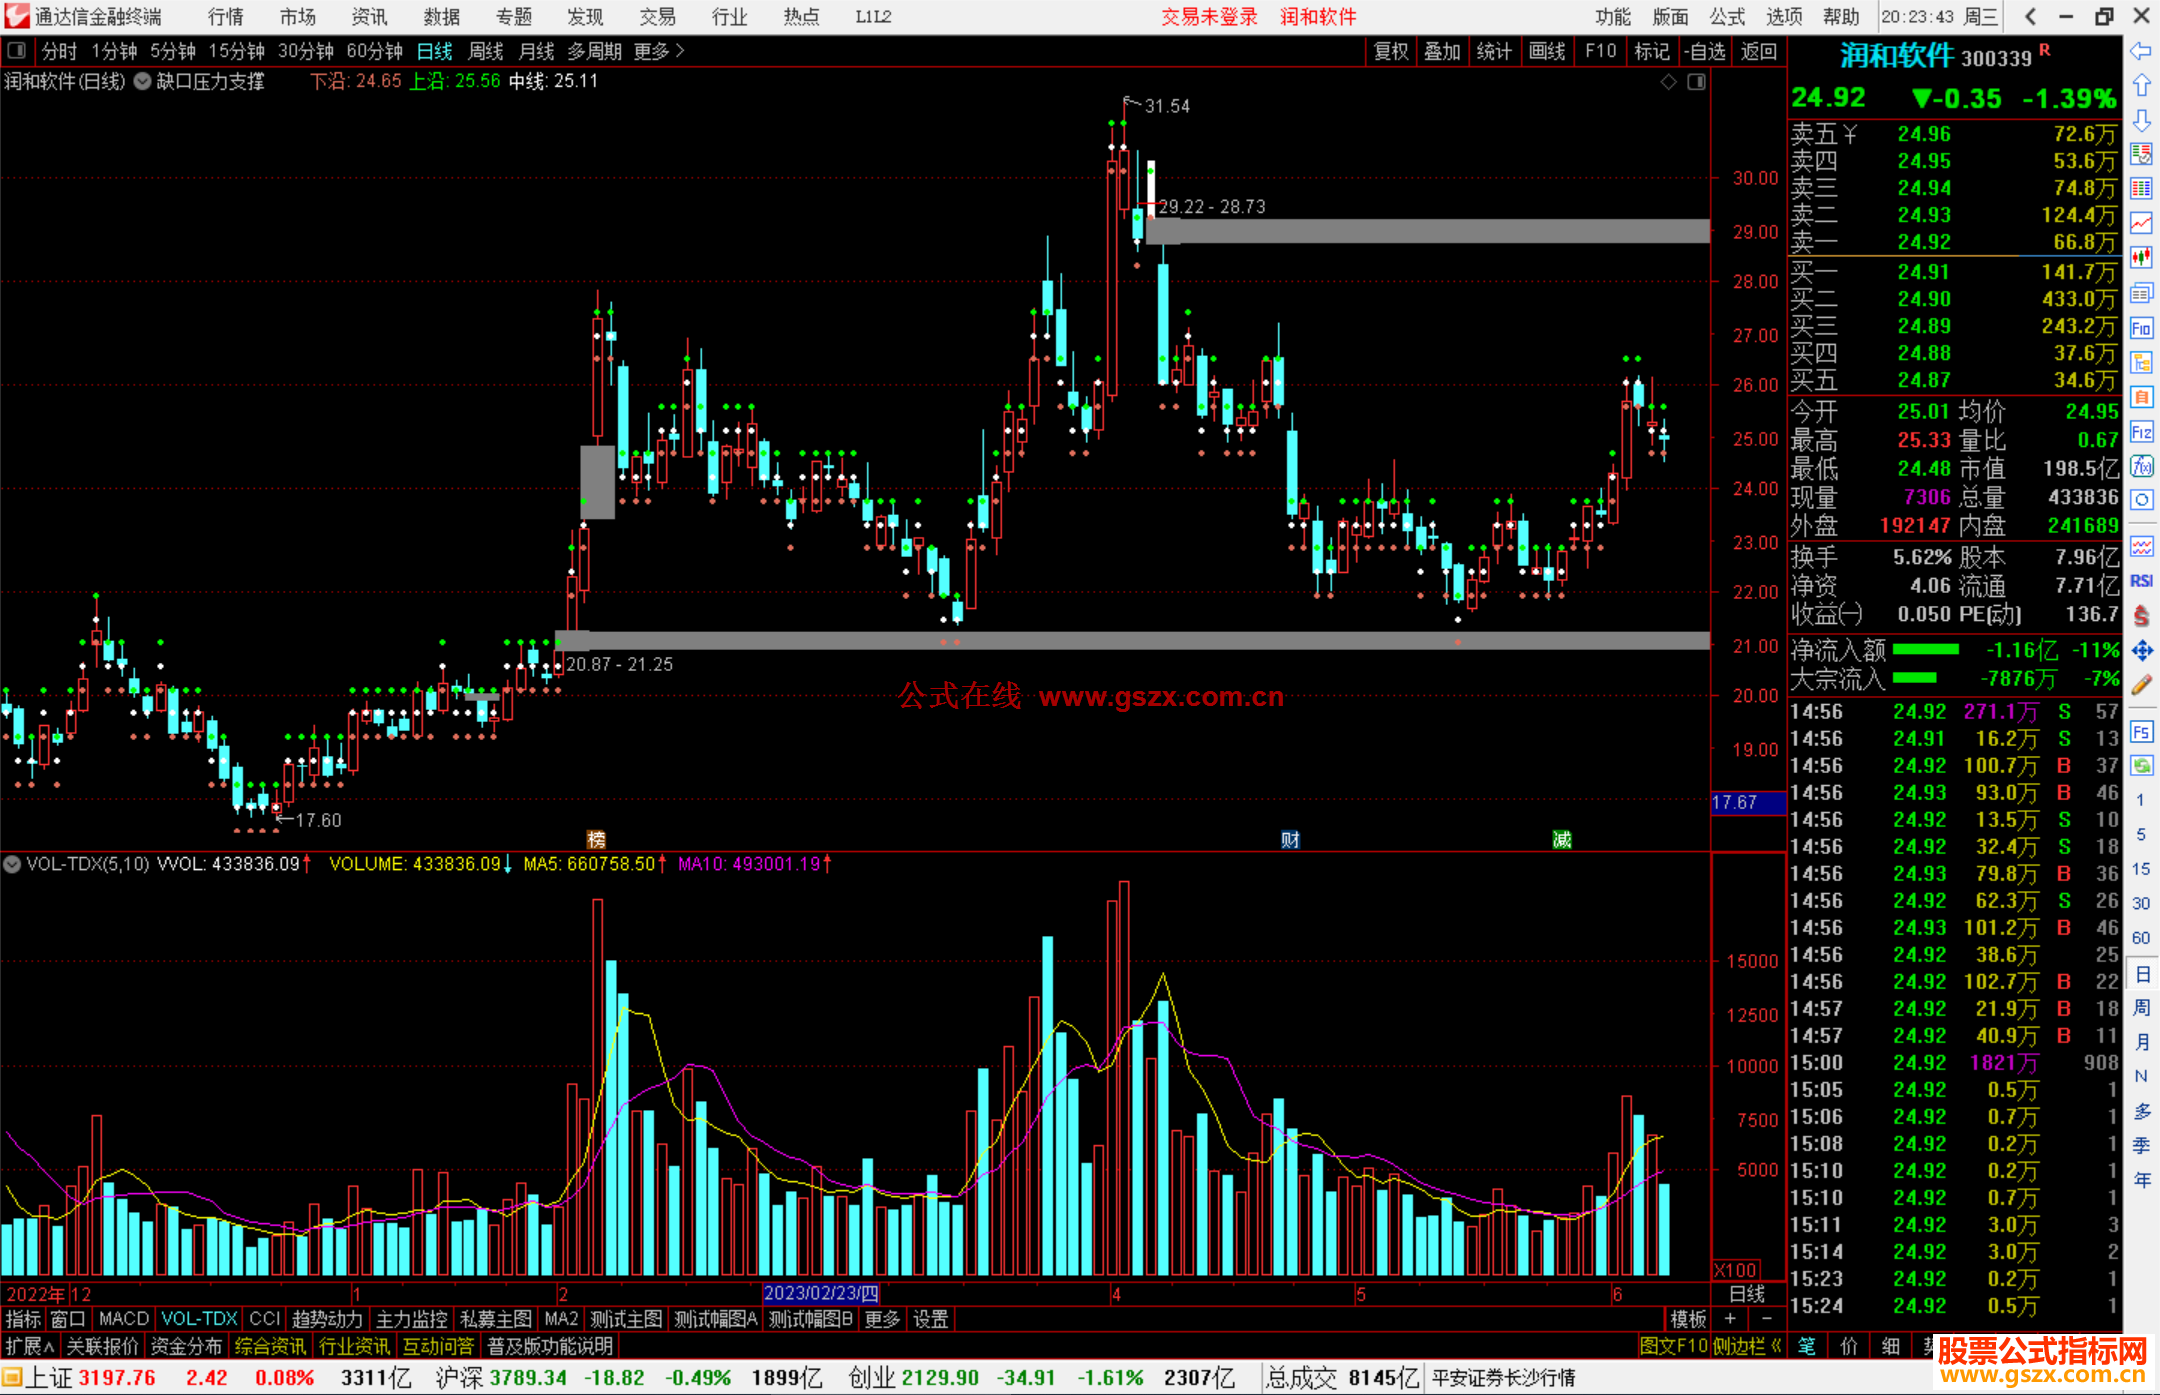
Task: Select the pencil drawing tool icon
Action: tap(2141, 685)
